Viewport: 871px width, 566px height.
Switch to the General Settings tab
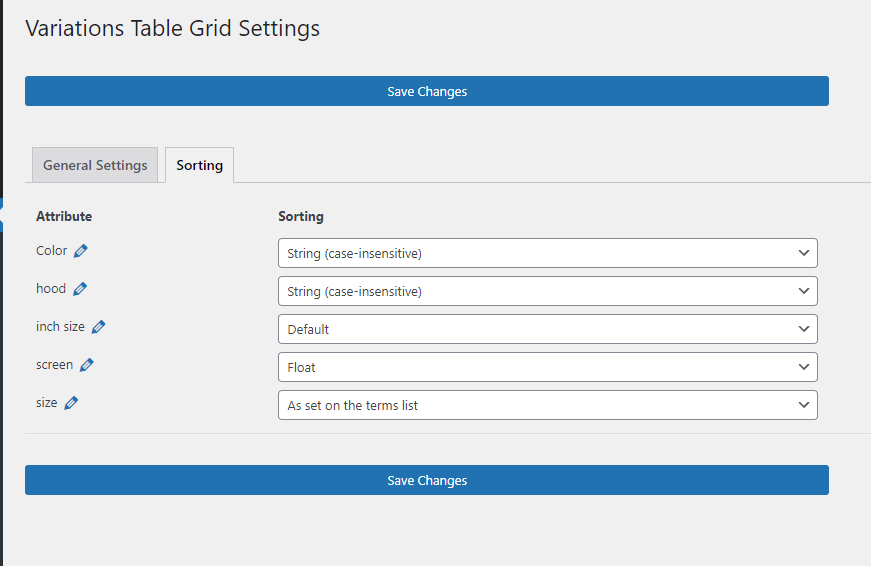(x=95, y=165)
